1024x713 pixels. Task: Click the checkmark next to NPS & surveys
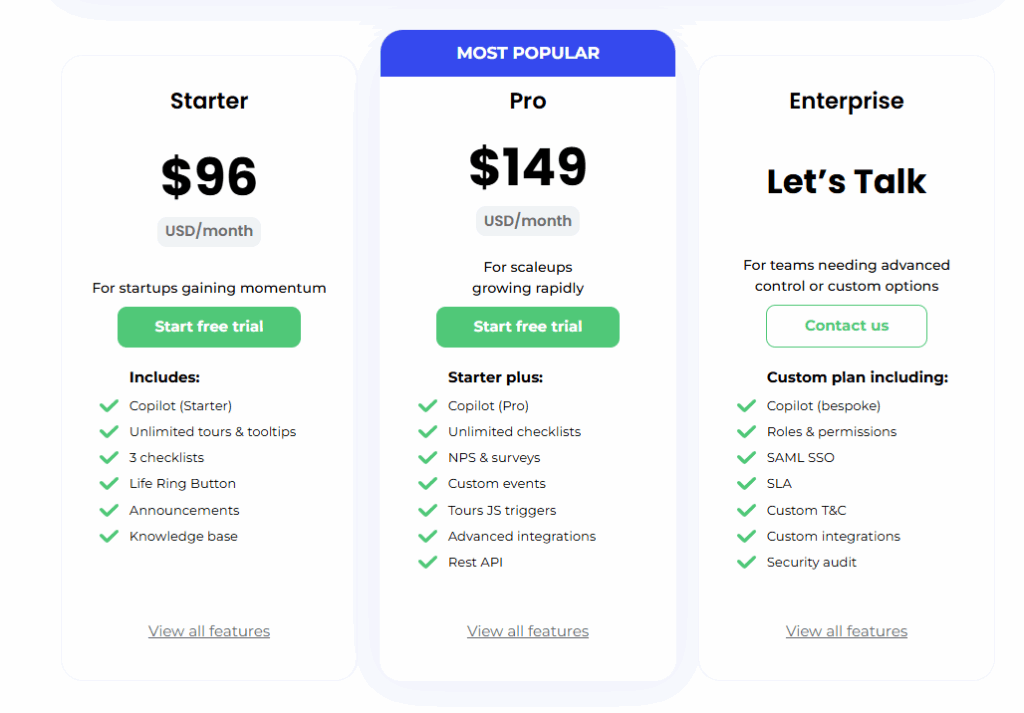(428, 458)
